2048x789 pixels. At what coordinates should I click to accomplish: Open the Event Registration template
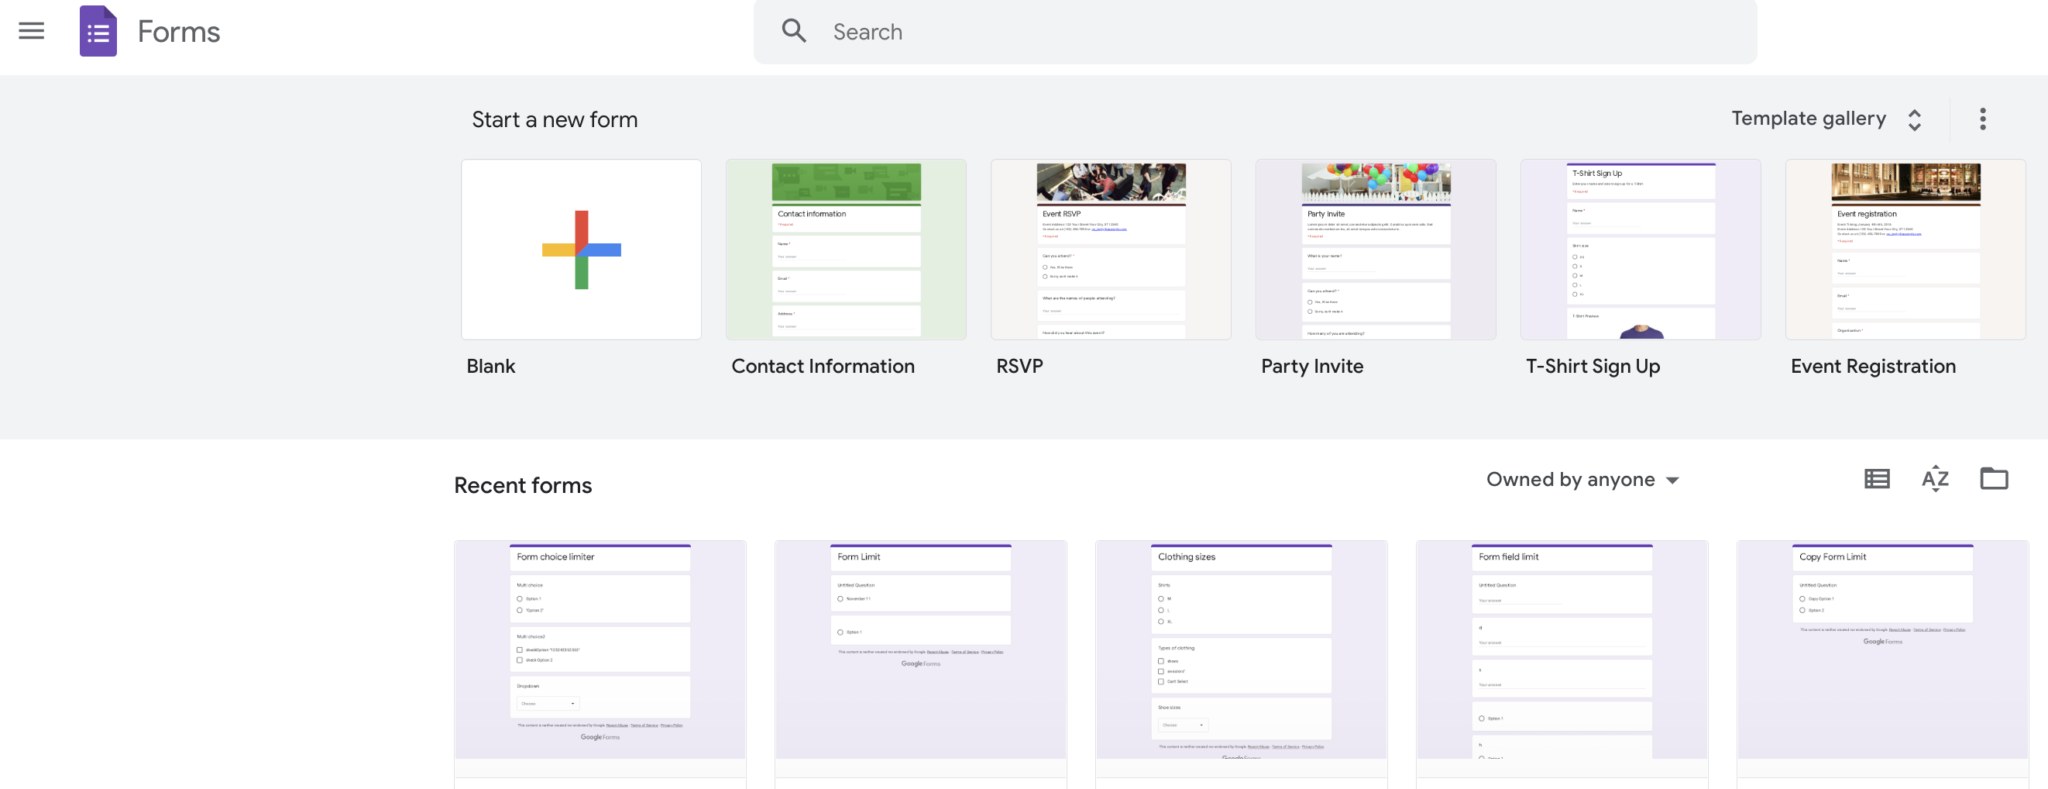click(1905, 250)
